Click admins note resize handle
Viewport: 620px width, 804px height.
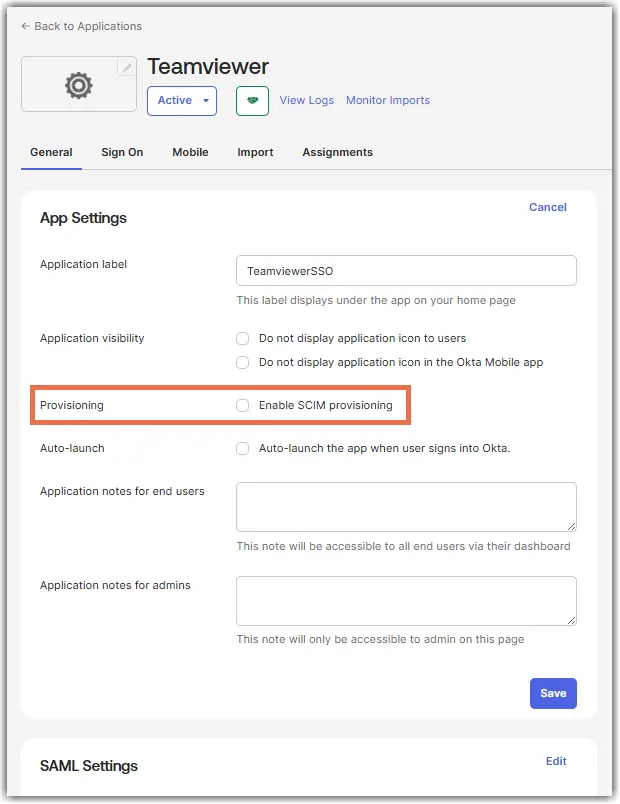571,620
